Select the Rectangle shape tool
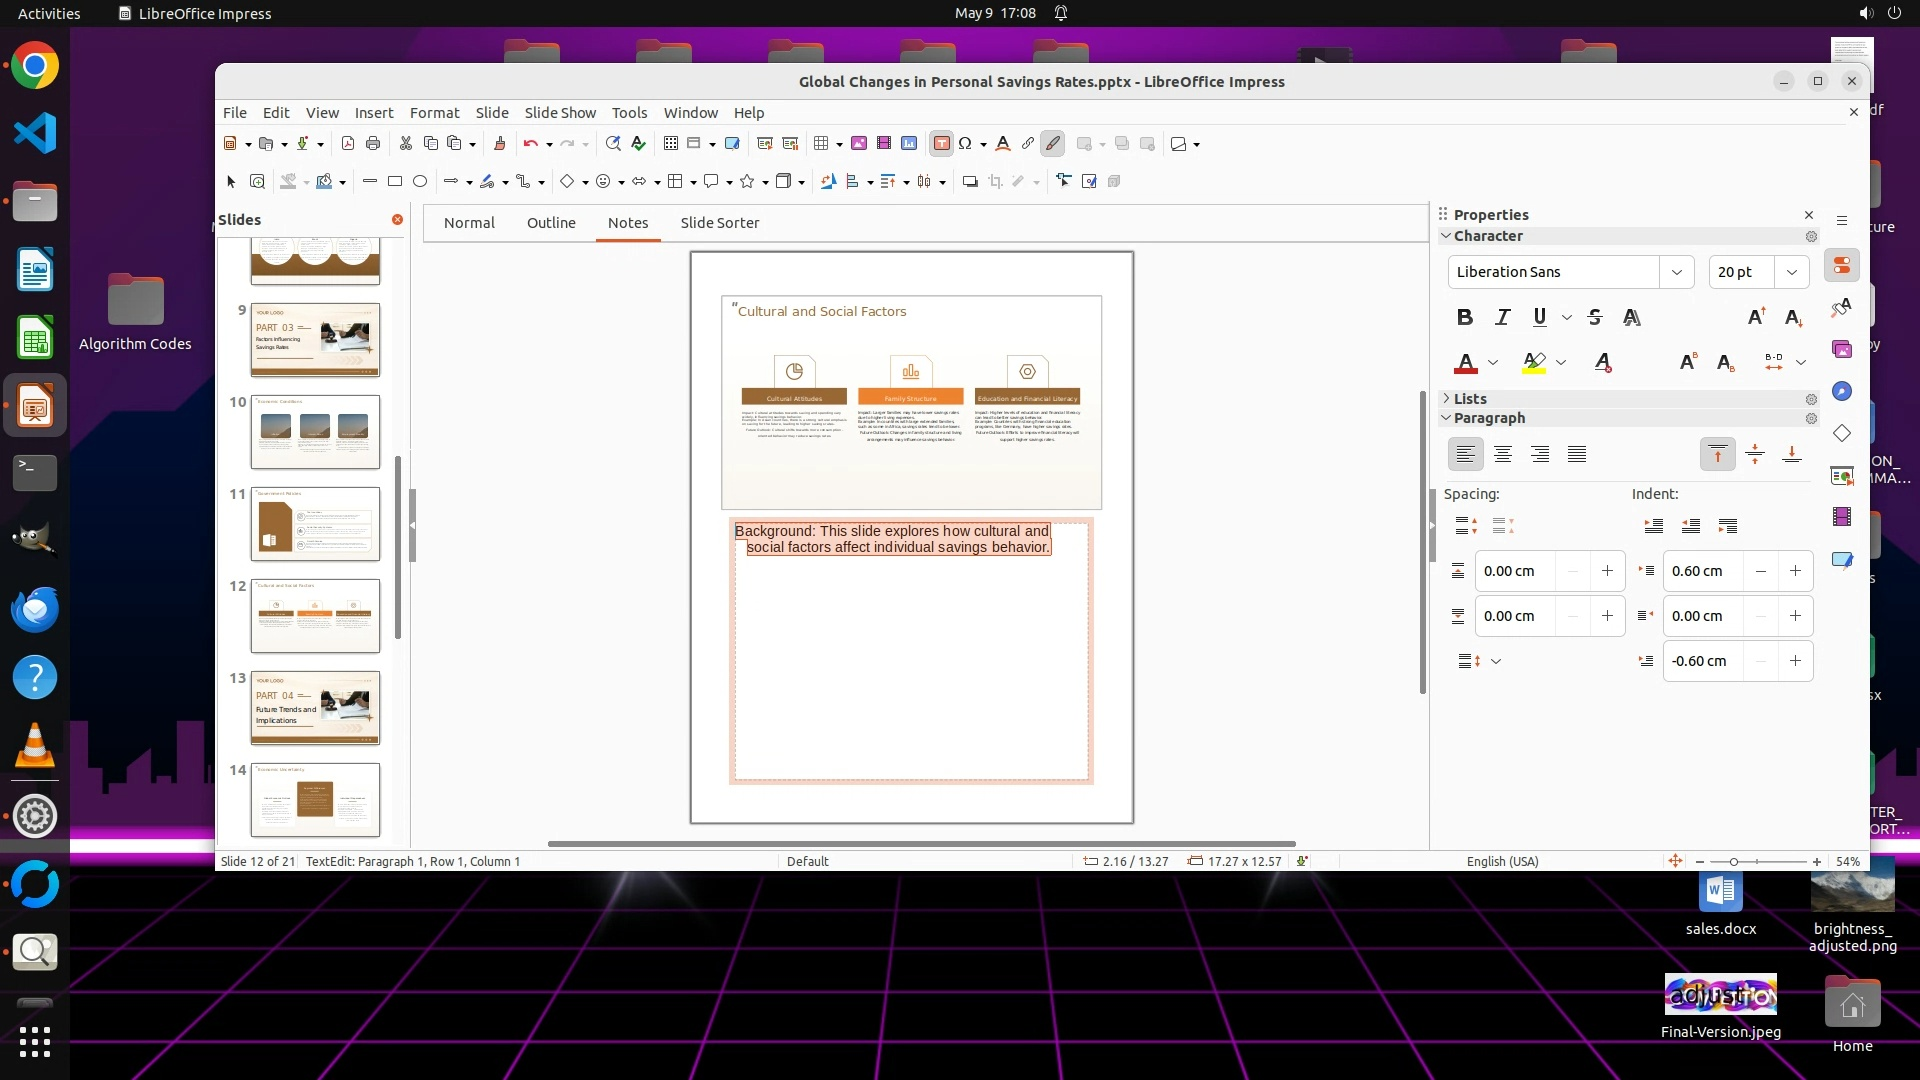Screen dimensions: 1920x1080 click(x=395, y=181)
